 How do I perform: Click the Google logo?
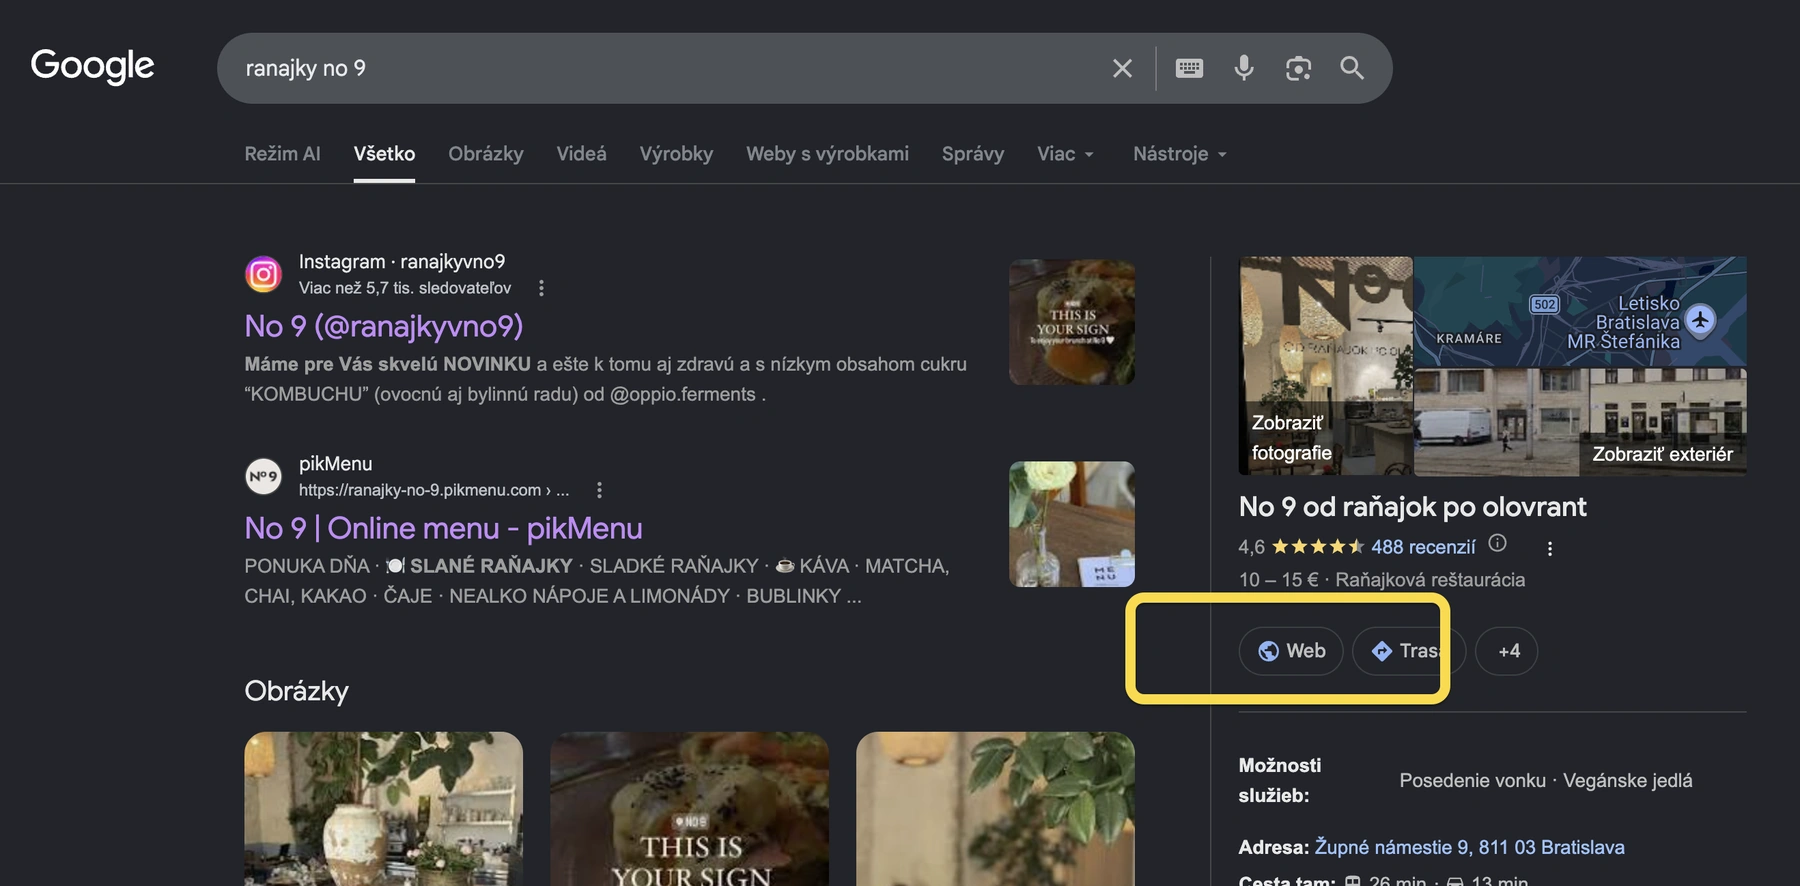click(92, 66)
